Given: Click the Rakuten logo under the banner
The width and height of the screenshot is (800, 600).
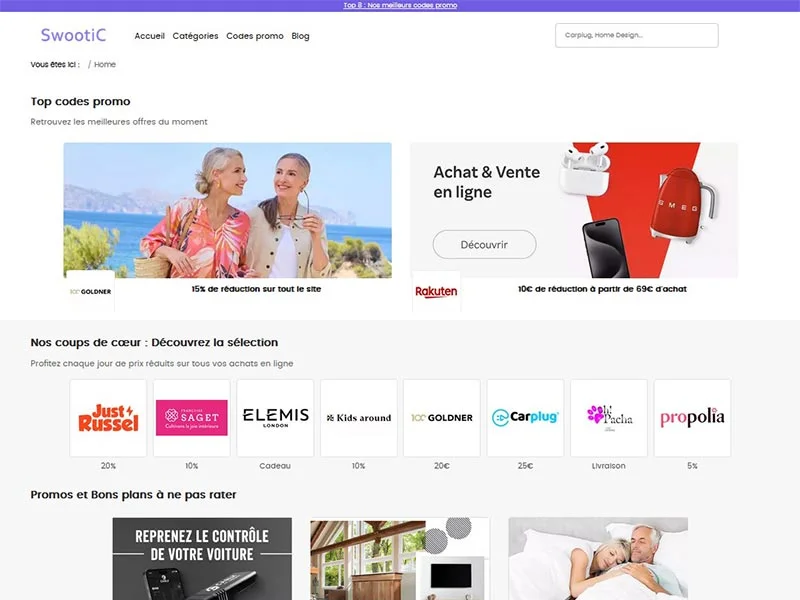Looking at the screenshot, I should [436, 291].
